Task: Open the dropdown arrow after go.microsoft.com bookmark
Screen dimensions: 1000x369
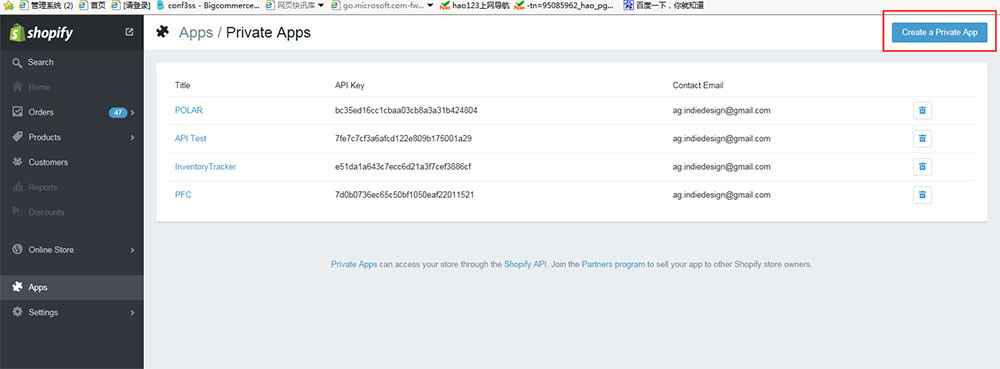Action: click(430, 5)
